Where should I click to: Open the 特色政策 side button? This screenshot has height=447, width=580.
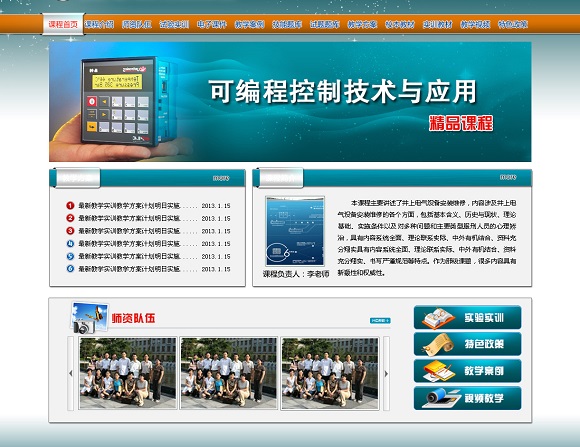click(x=467, y=344)
